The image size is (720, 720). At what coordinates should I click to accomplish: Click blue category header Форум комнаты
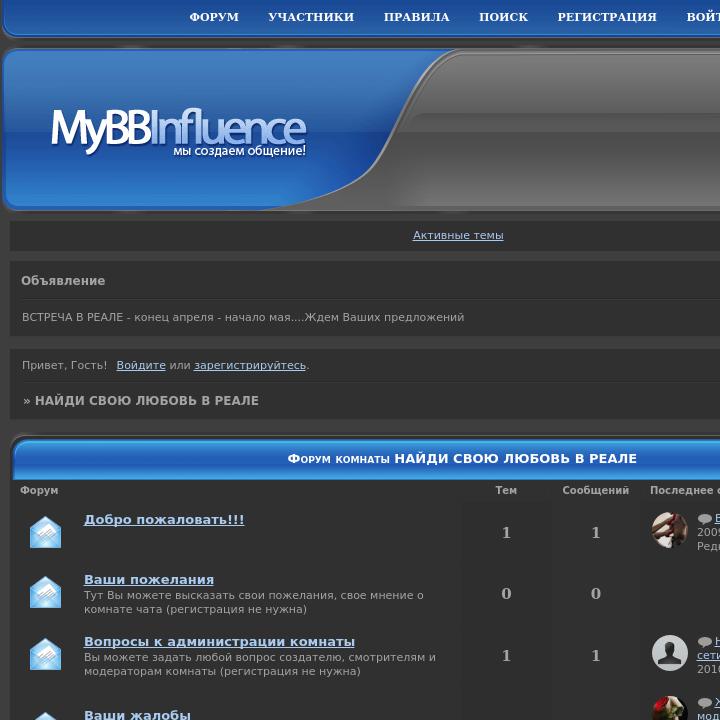462,458
